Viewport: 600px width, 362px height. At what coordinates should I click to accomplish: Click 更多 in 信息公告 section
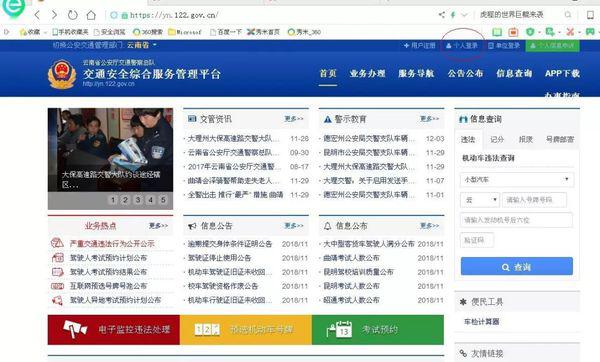[x=294, y=226]
